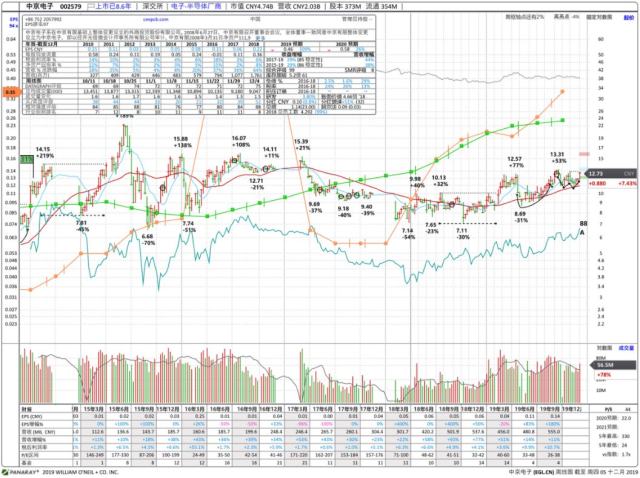Click the orange EPS marker on left axis

tap(8, 91)
